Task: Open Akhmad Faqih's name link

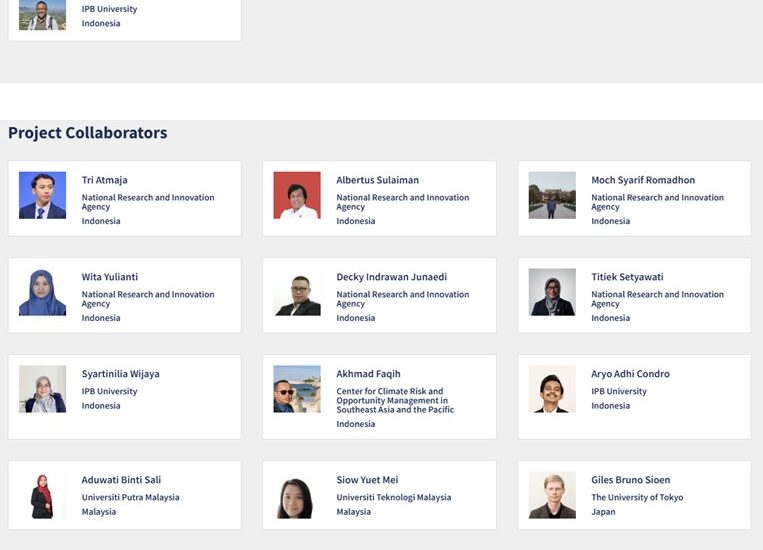Action: click(x=368, y=374)
